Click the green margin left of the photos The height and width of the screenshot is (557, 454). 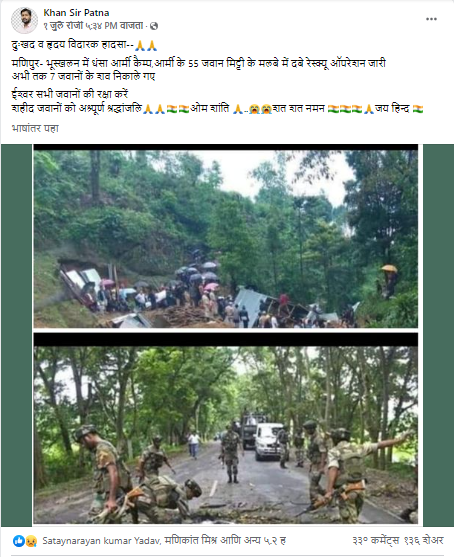point(16,334)
